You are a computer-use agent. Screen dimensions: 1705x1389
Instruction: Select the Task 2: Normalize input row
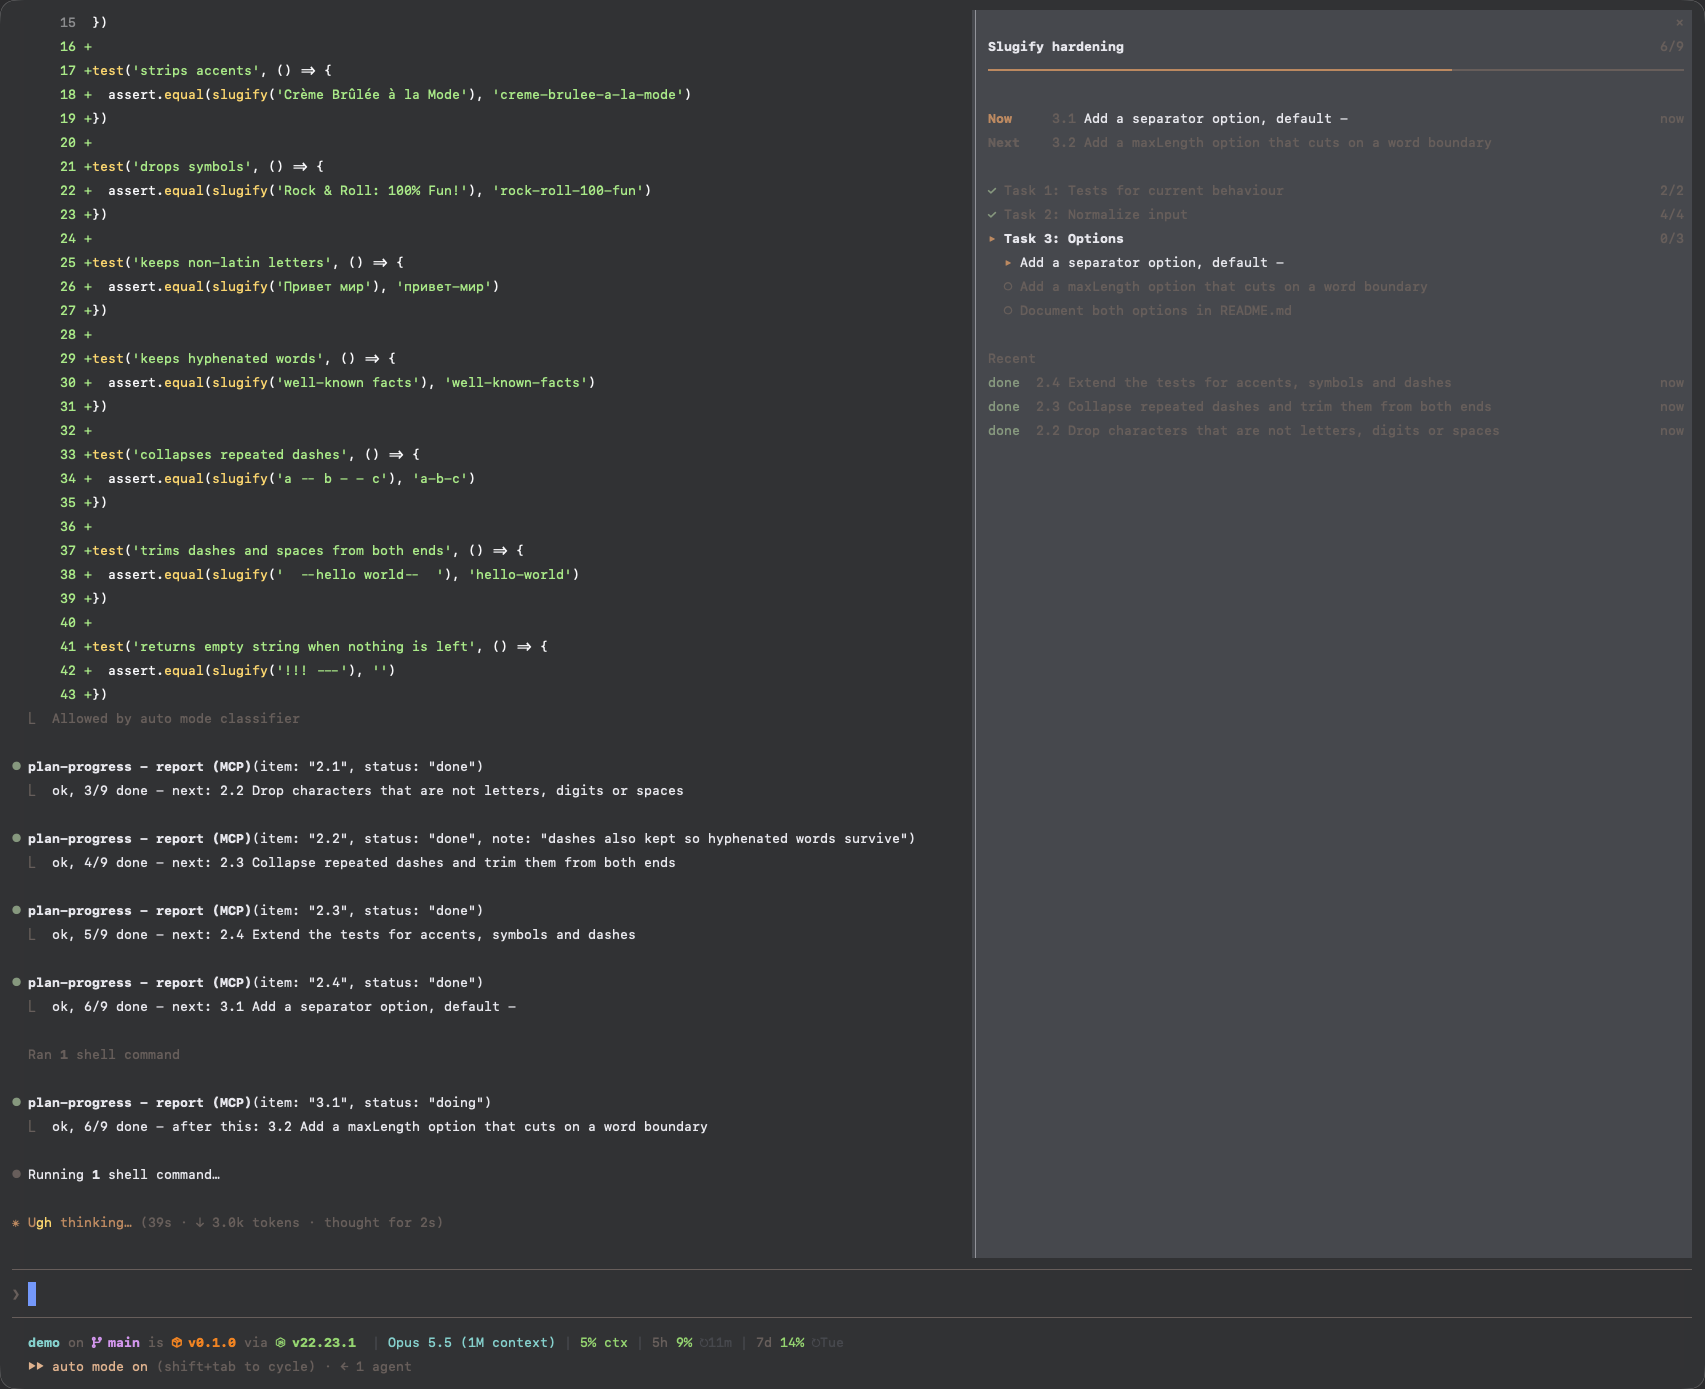pos(1335,215)
